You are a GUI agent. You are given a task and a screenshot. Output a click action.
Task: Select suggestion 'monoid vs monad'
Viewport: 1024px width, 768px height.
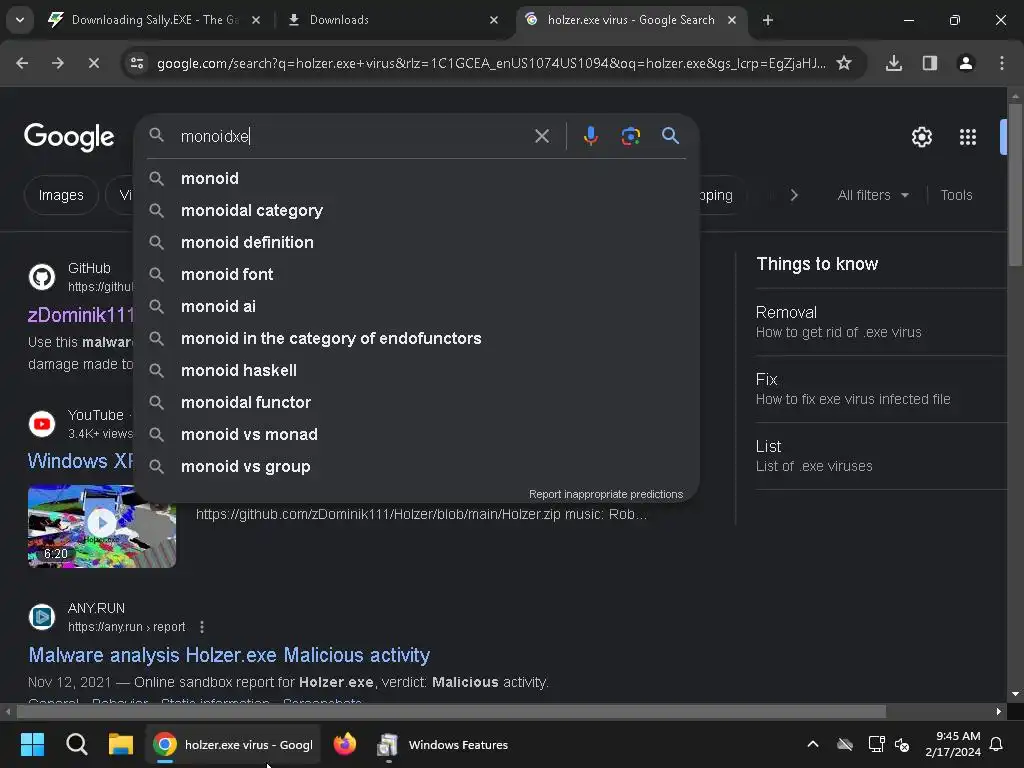point(416,434)
